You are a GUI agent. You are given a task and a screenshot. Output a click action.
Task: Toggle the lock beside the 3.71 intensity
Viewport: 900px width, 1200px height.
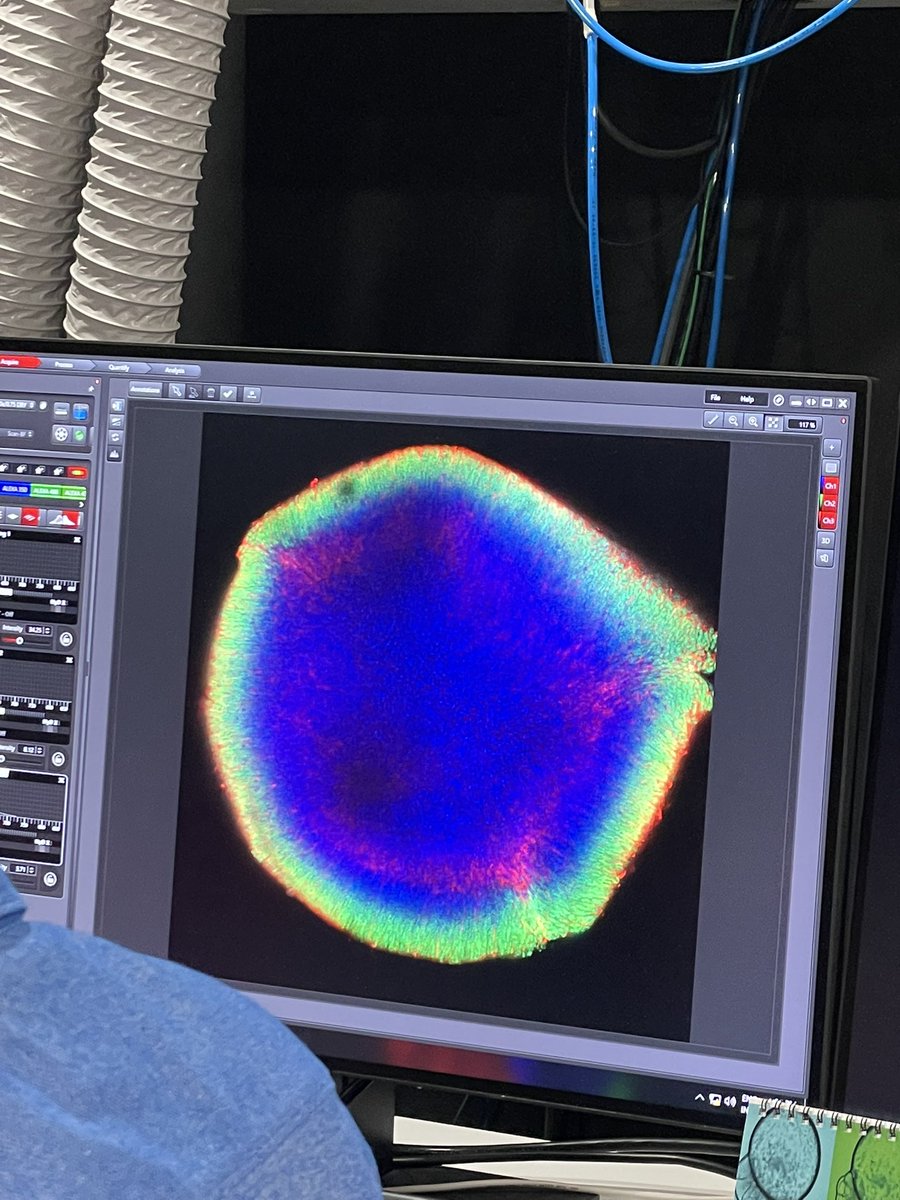point(50,878)
